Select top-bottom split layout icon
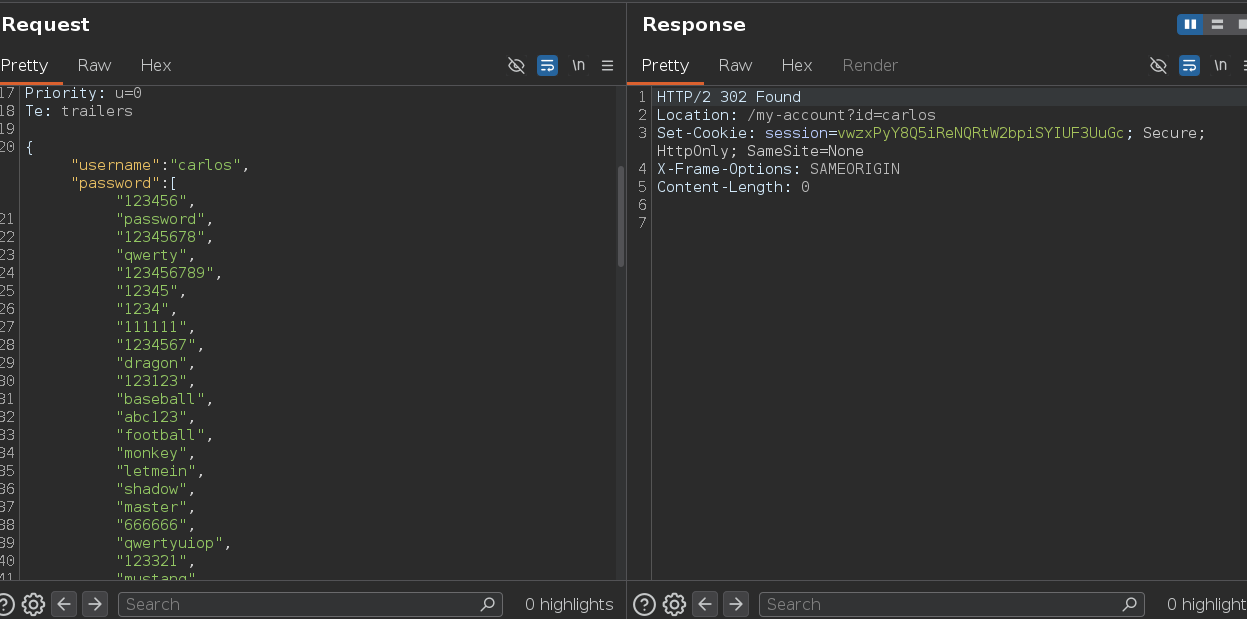This screenshot has height=619, width=1247. point(1217,24)
